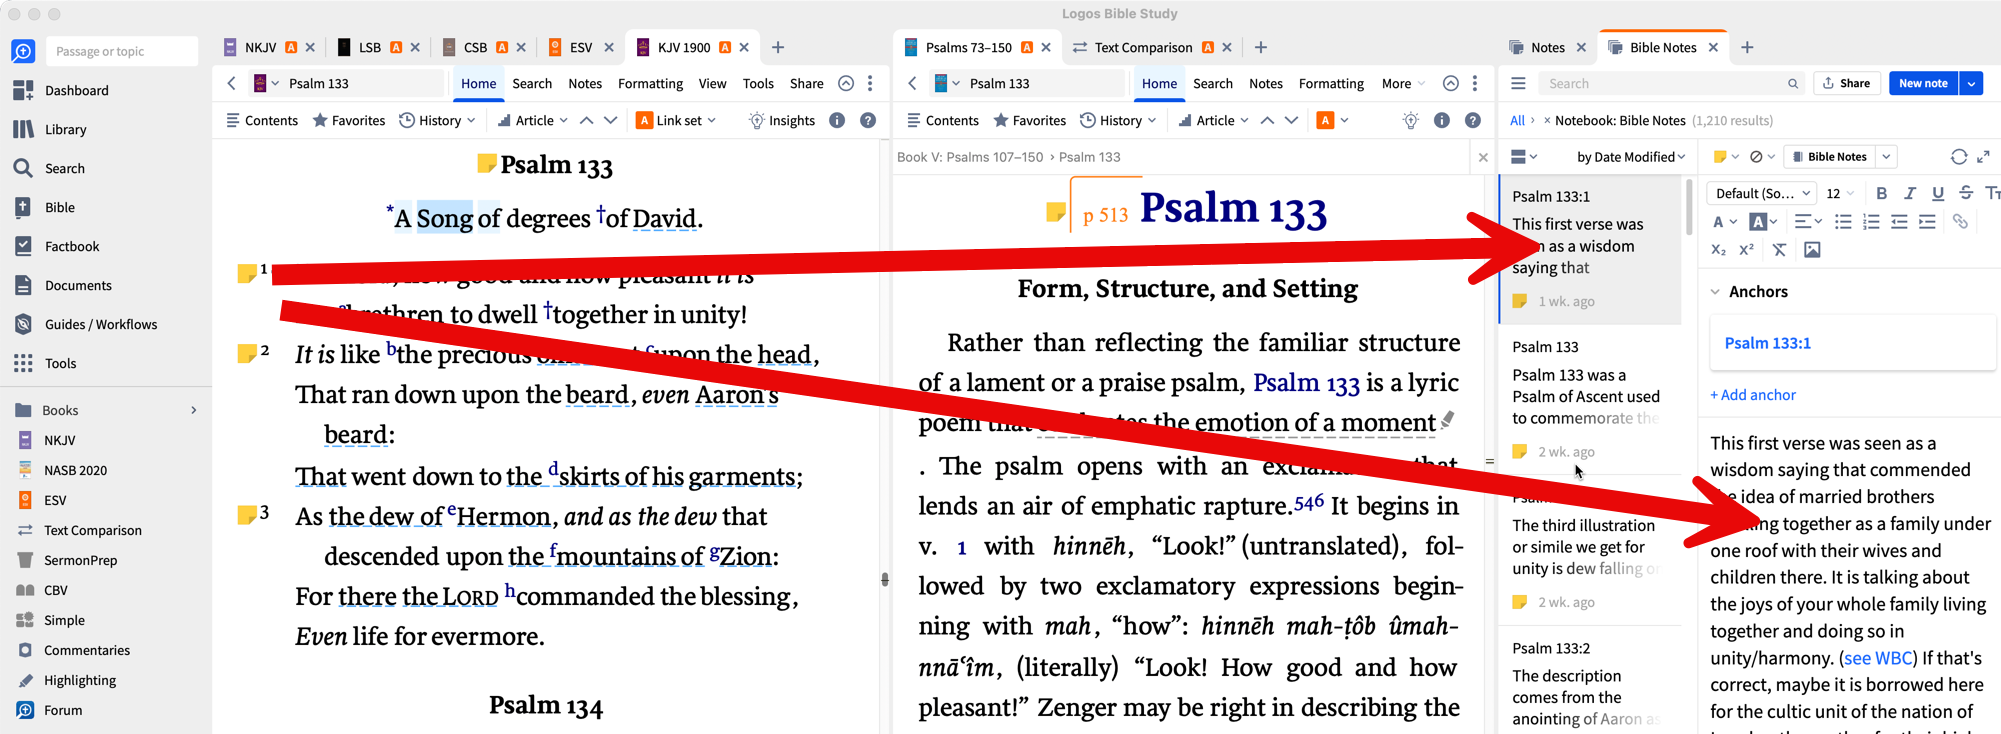Decrease indent in the note editor
This screenshot has height=734, width=2001.
pyautogui.click(x=1899, y=222)
